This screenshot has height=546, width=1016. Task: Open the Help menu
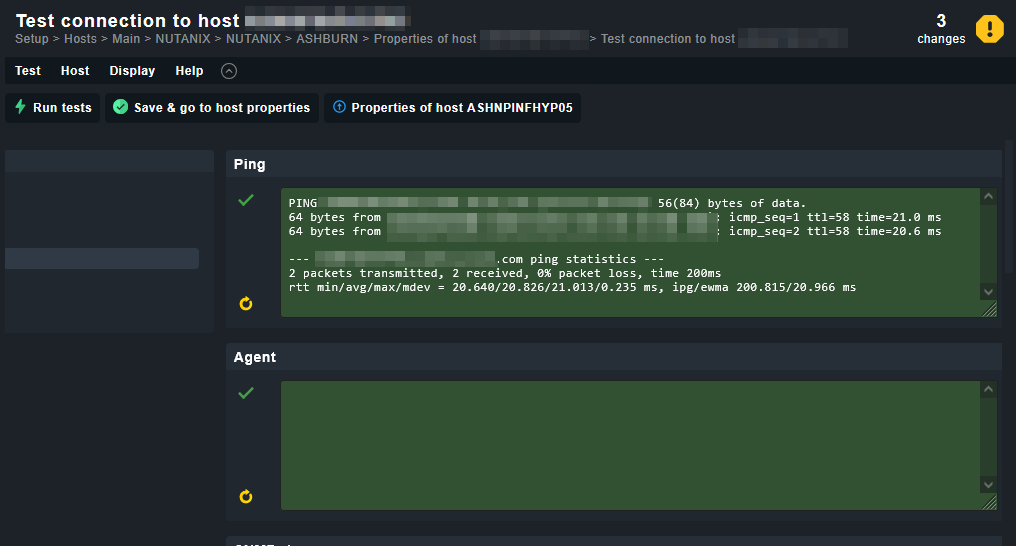(189, 71)
